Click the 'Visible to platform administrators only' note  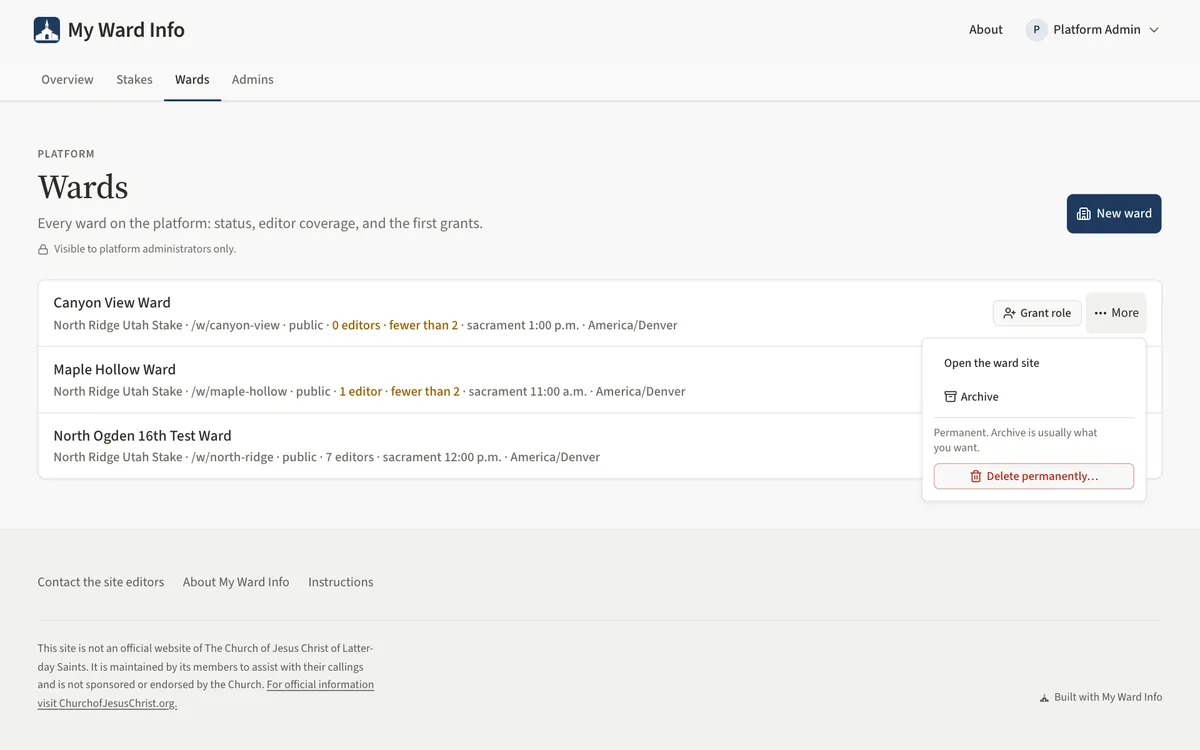145,249
